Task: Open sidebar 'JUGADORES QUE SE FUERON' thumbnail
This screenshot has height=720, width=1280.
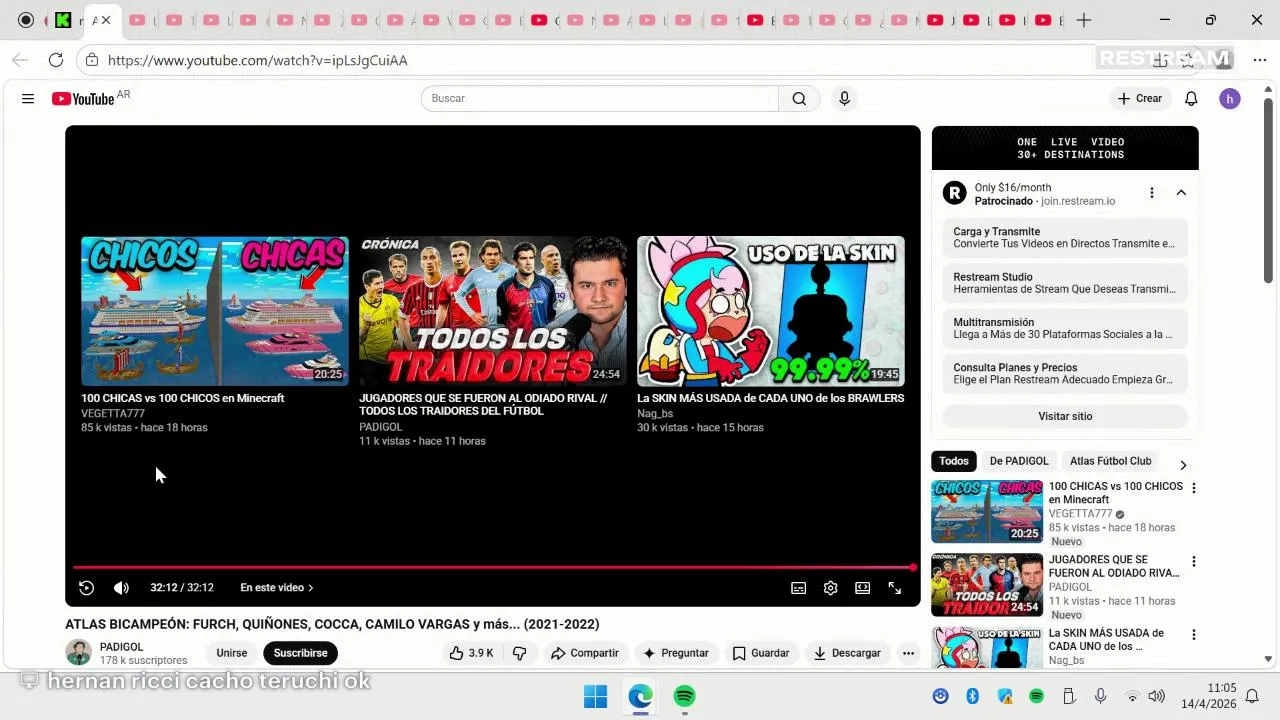Action: tap(987, 584)
